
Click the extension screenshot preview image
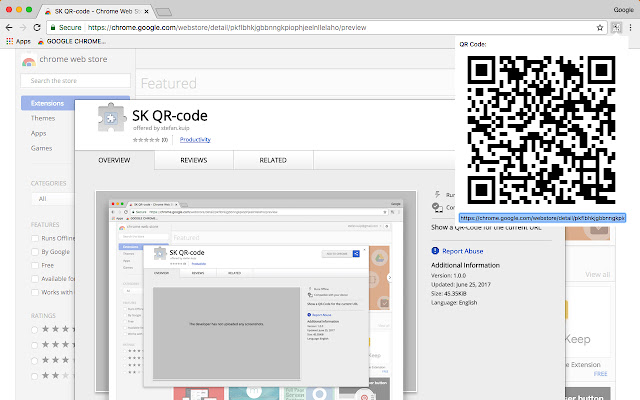click(256, 291)
